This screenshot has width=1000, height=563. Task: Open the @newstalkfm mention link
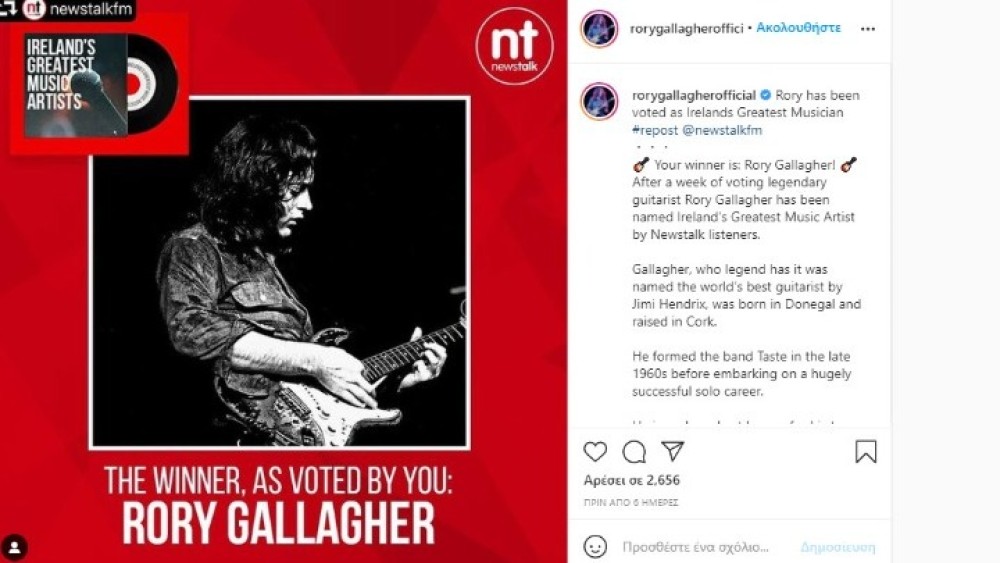click(722, 130)
